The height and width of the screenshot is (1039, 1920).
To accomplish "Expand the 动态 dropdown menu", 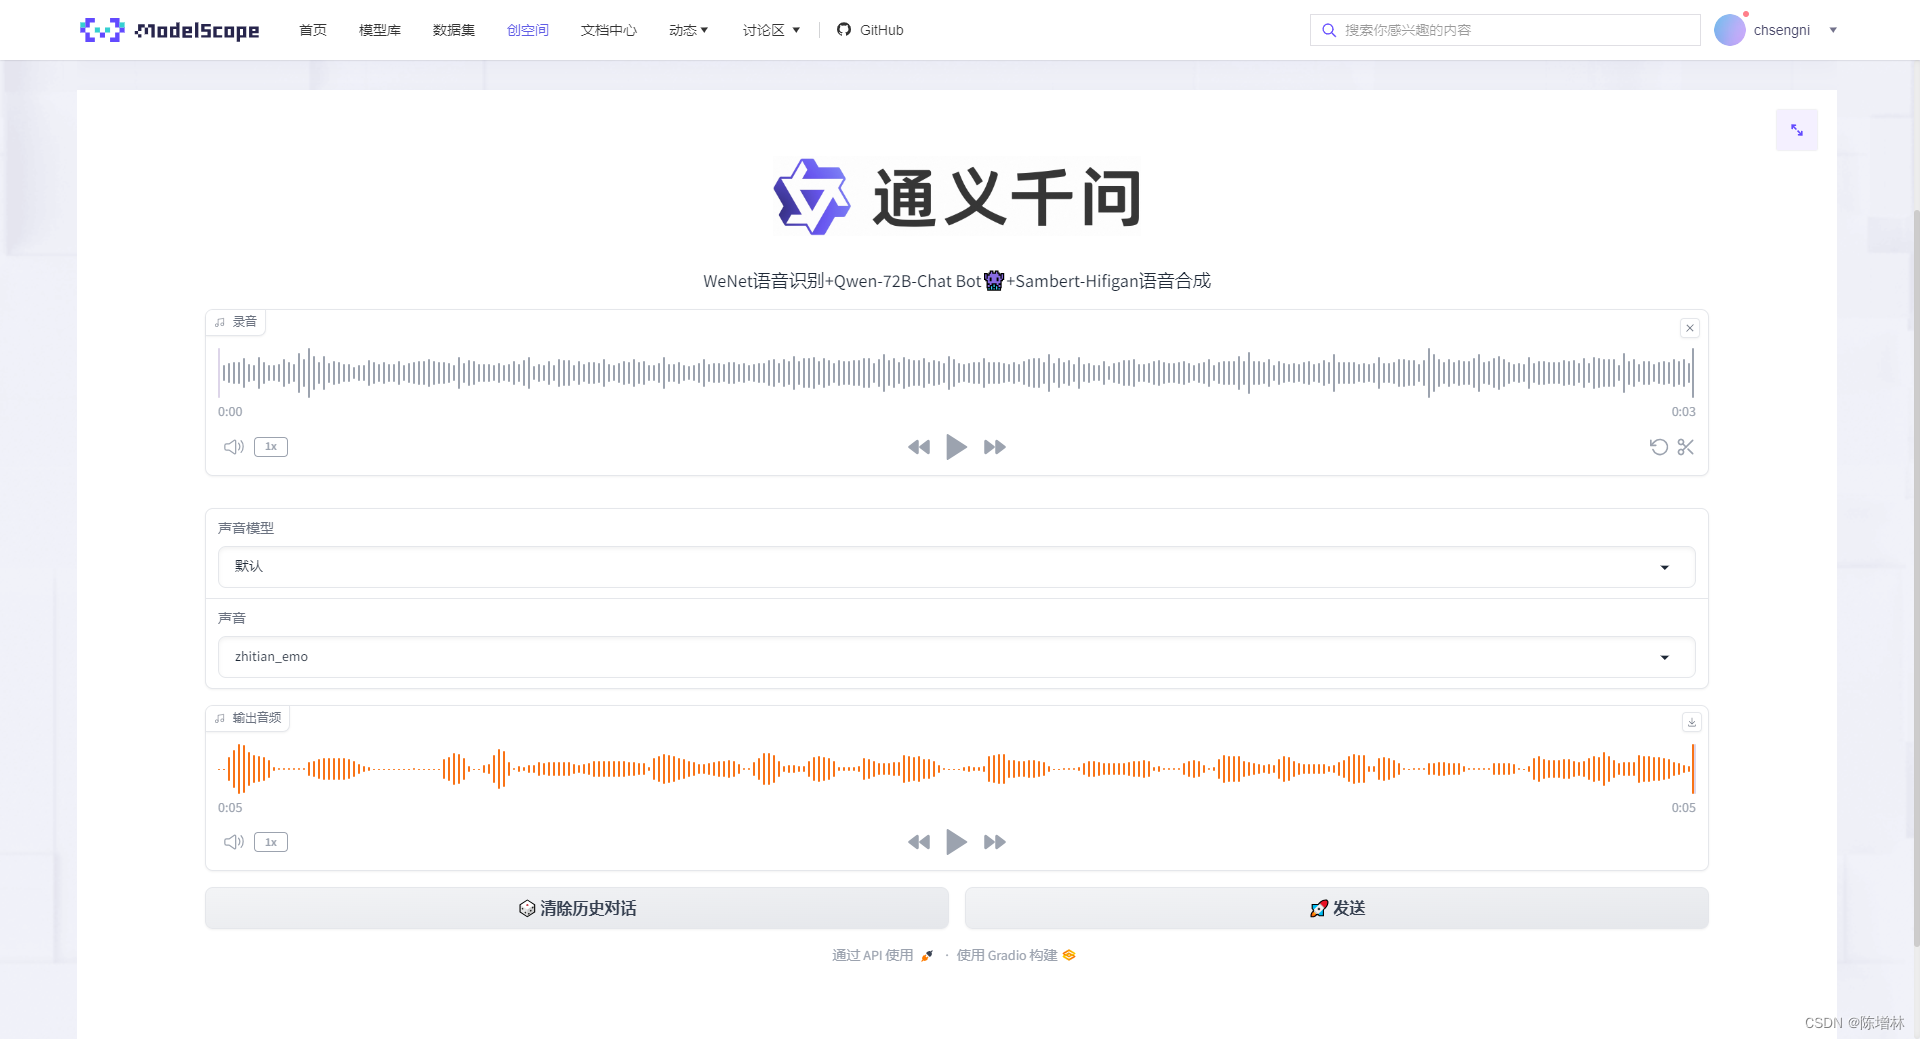I will coord(689,30).
